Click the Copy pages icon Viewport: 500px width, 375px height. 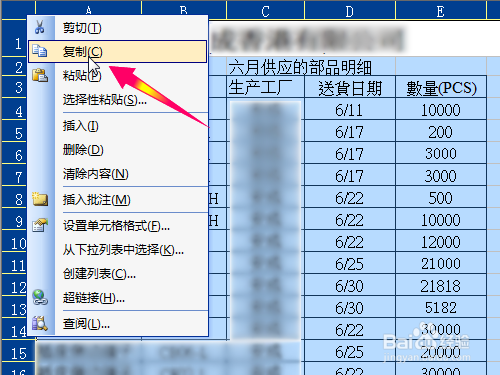click(x=40, y=51)
